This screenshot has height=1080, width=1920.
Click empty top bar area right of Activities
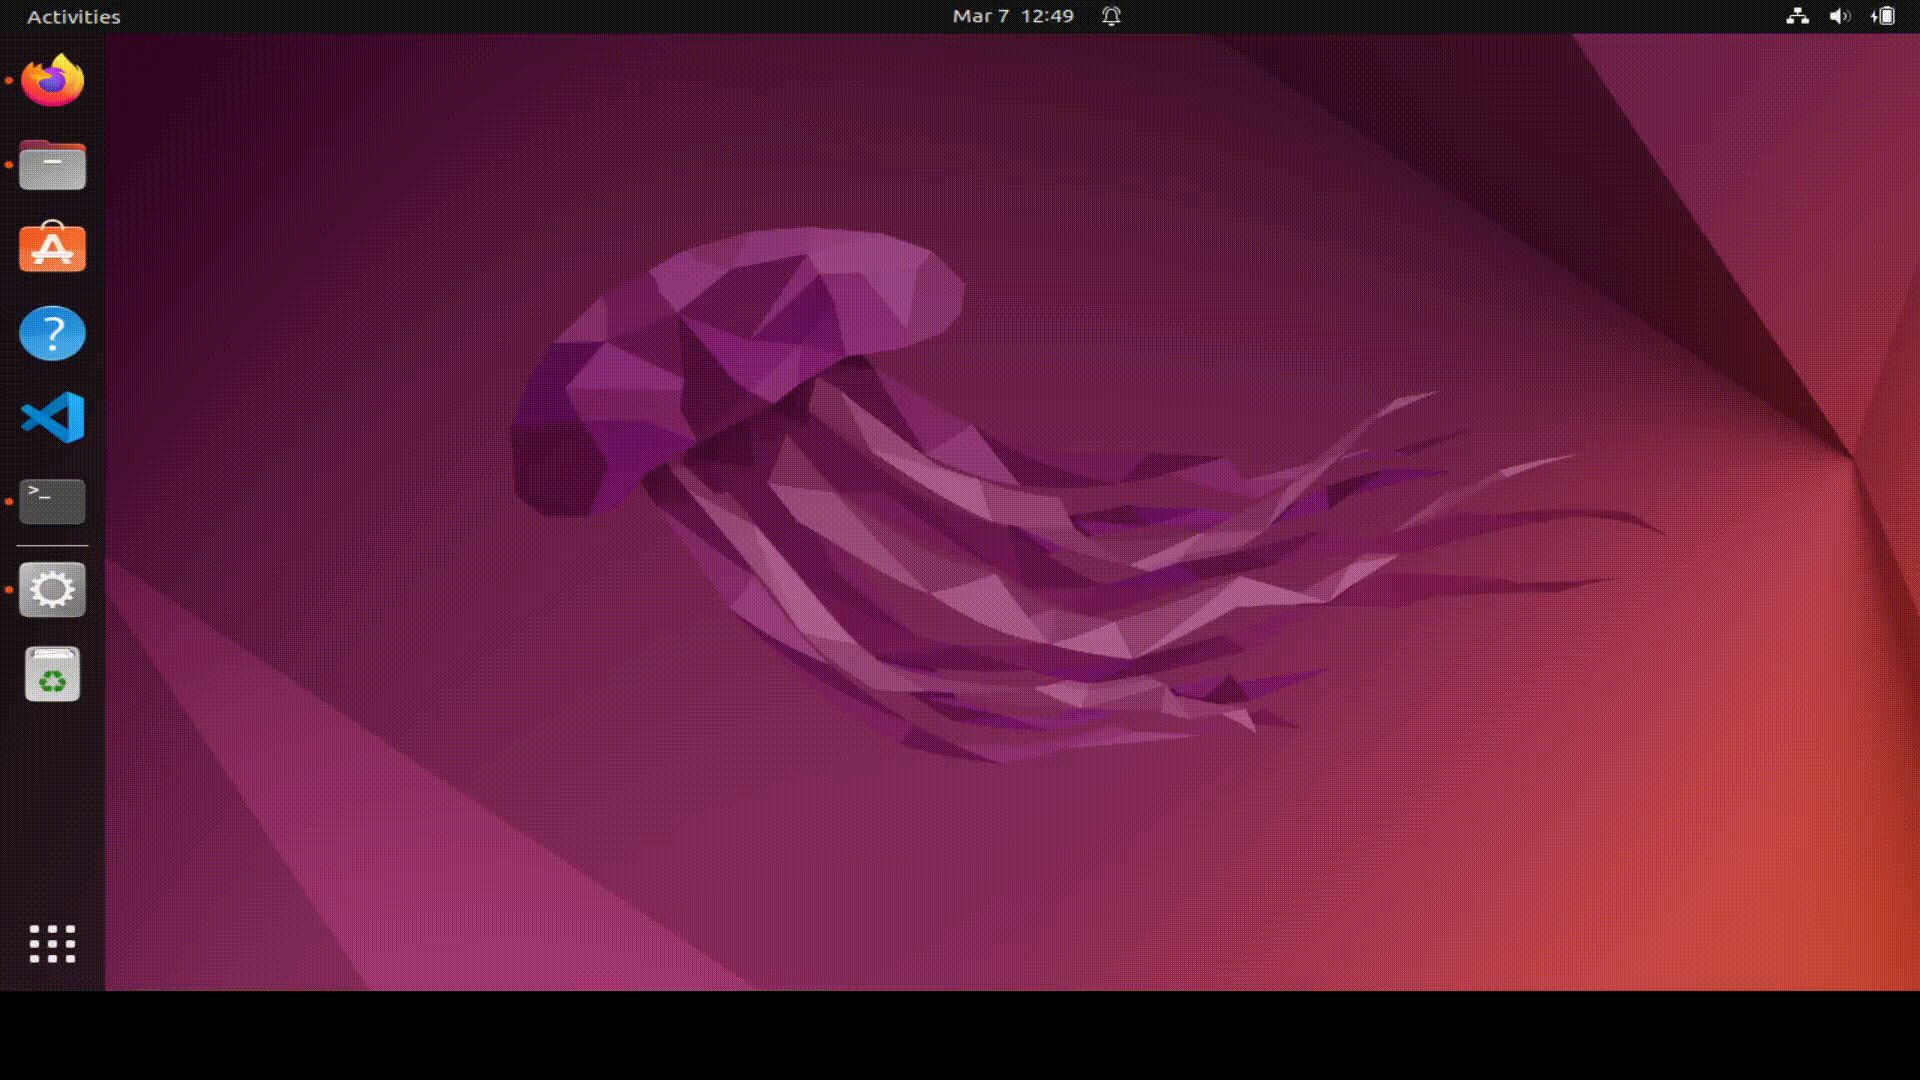500,16
